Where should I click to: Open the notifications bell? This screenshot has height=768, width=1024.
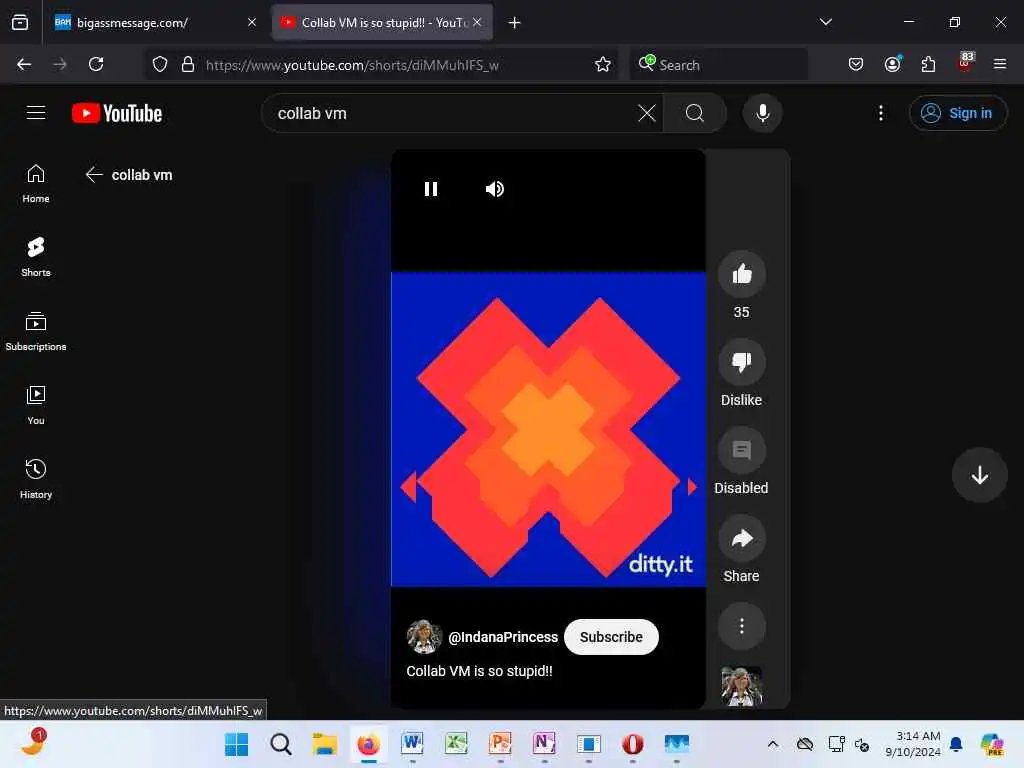point(956,744)
